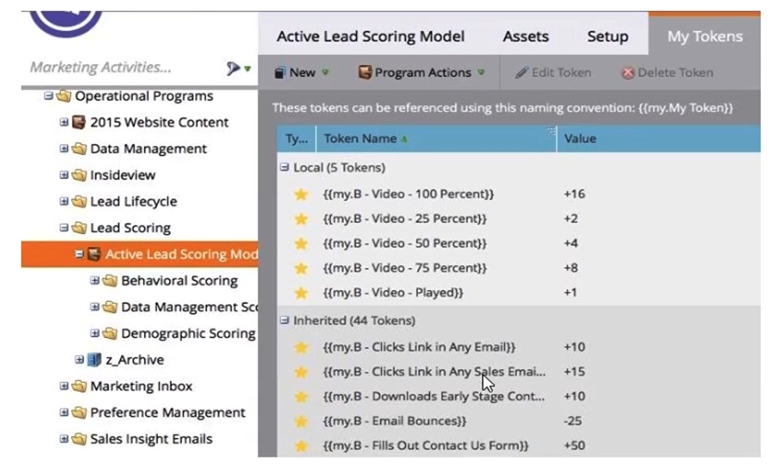This screenshot has width=781, height=467.
Task: Expand the Demographic Scoring node
Action: click(95, 333)
